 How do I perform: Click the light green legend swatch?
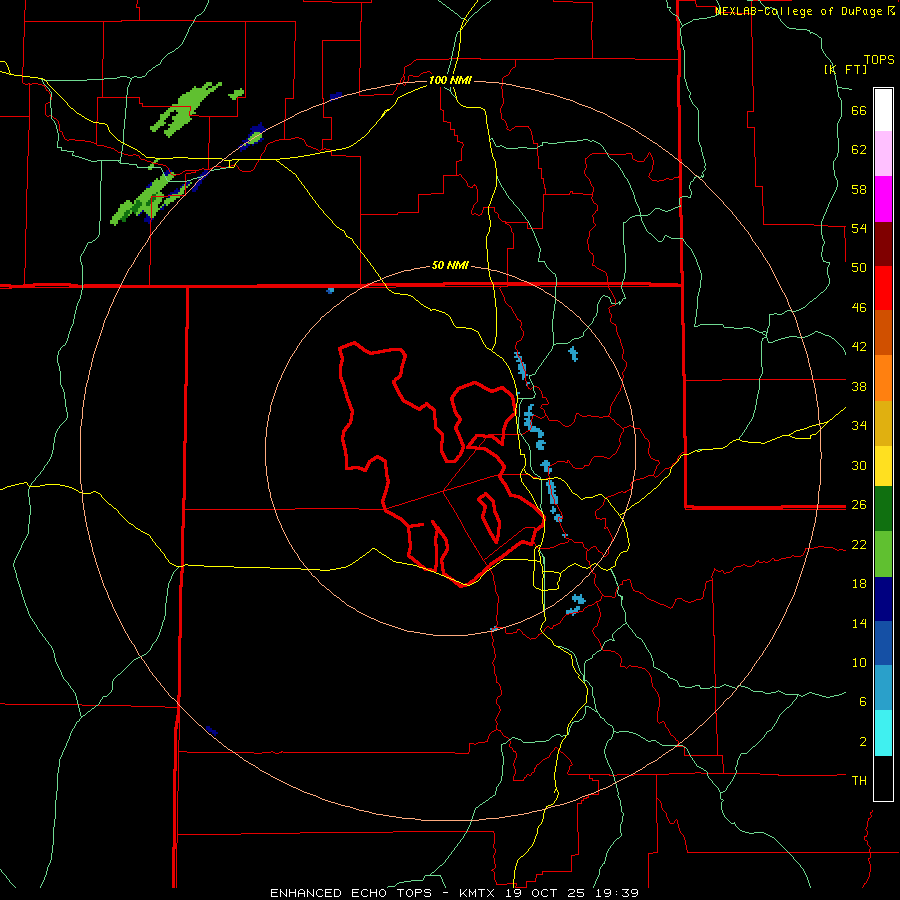tap(883, 554)
